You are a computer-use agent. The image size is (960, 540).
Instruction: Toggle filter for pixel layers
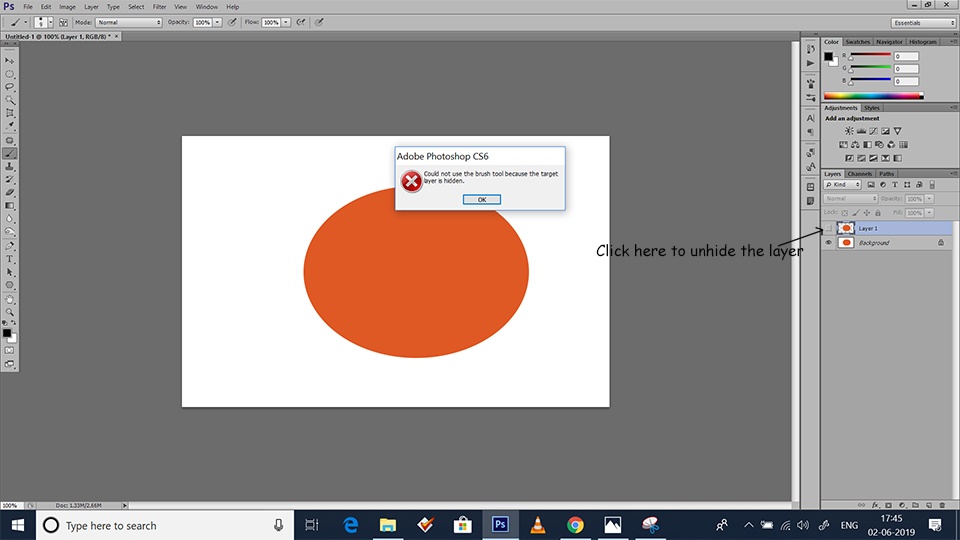[871, 184]
